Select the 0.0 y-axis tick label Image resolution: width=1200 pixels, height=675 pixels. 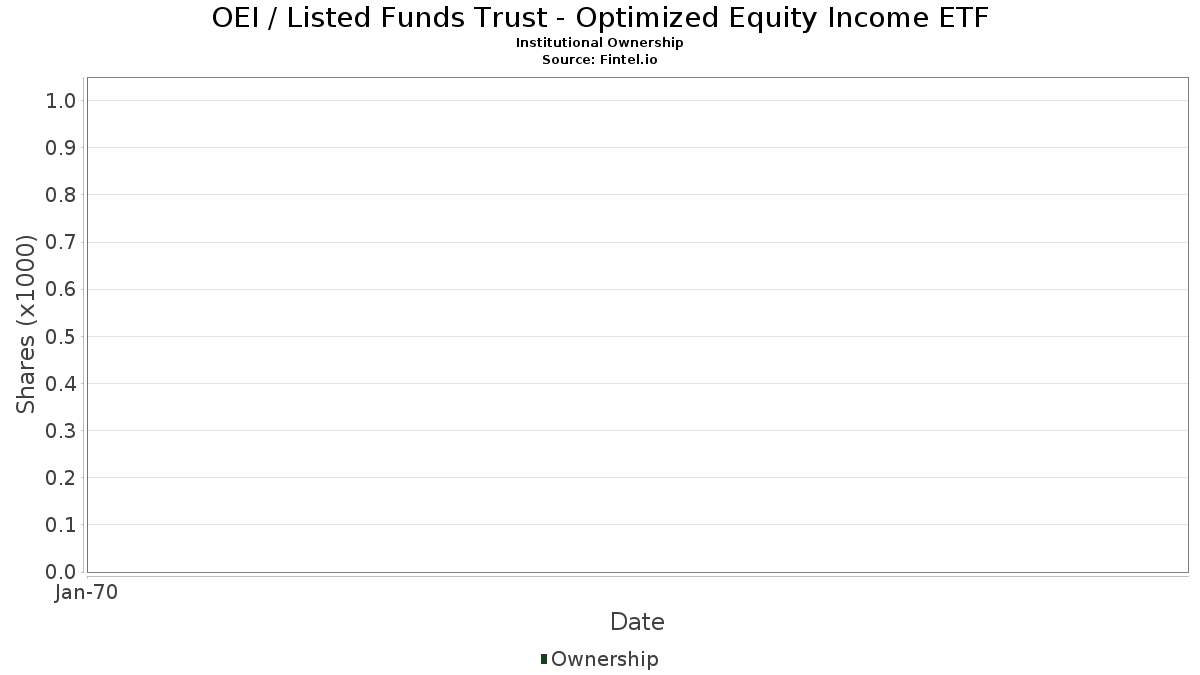click(x=61, y=572)
